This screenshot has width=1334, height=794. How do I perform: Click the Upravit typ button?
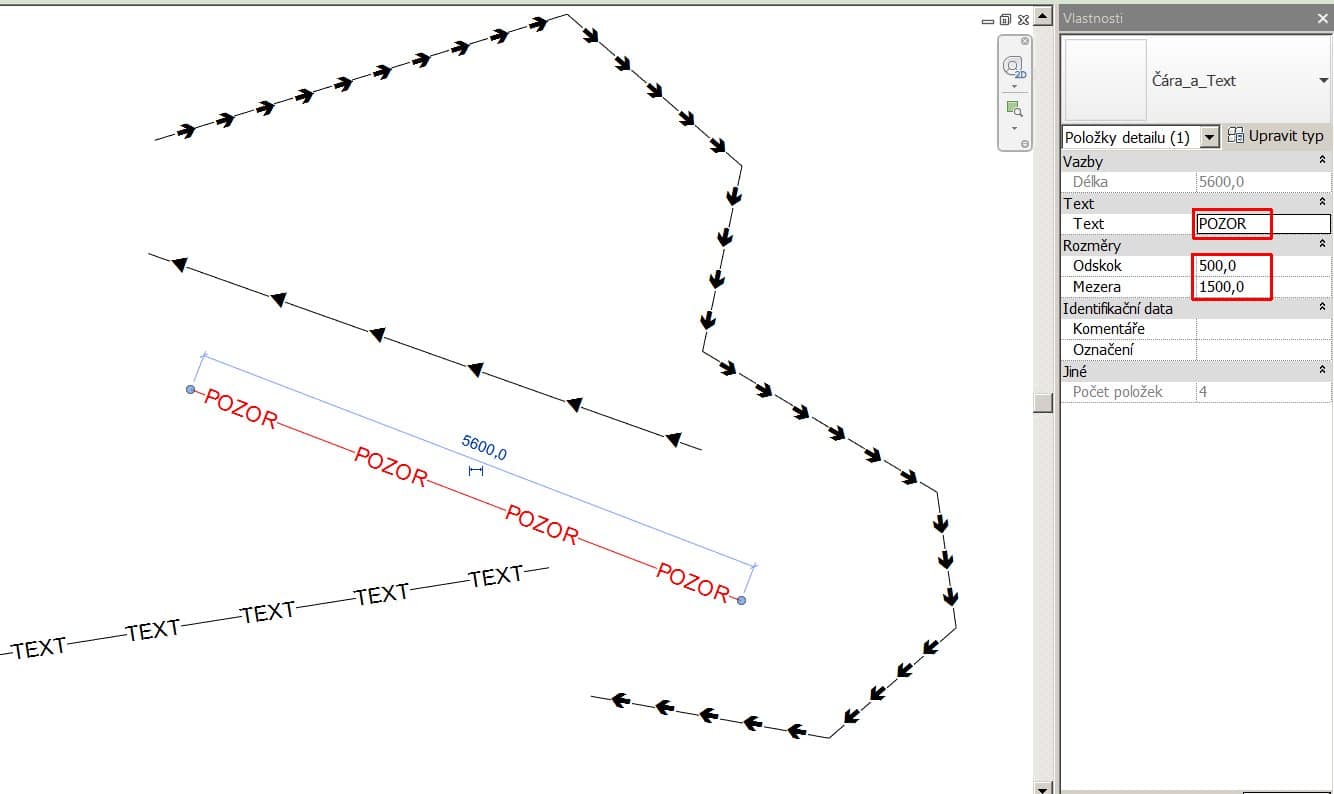pos(1275,136)
